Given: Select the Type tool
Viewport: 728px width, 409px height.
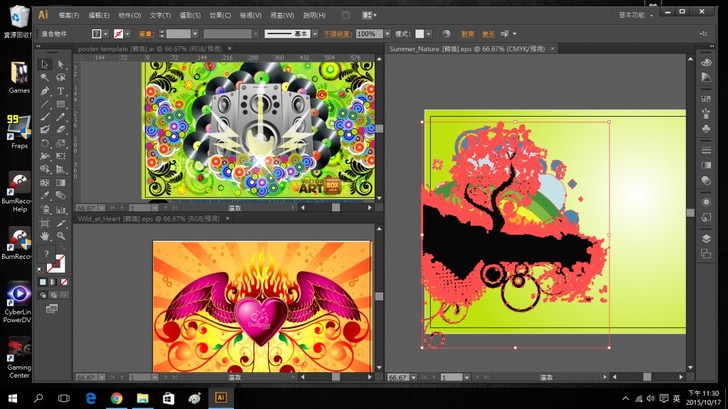Looking at the screenshot, I should [60, 91].
